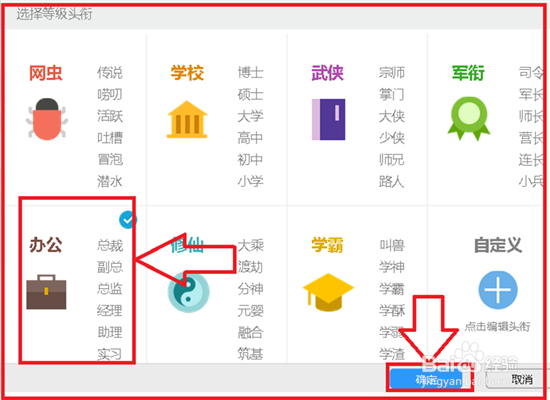550x400 pixels.
Task: Click the 叫兽 title text
Action: coord(392,245)
